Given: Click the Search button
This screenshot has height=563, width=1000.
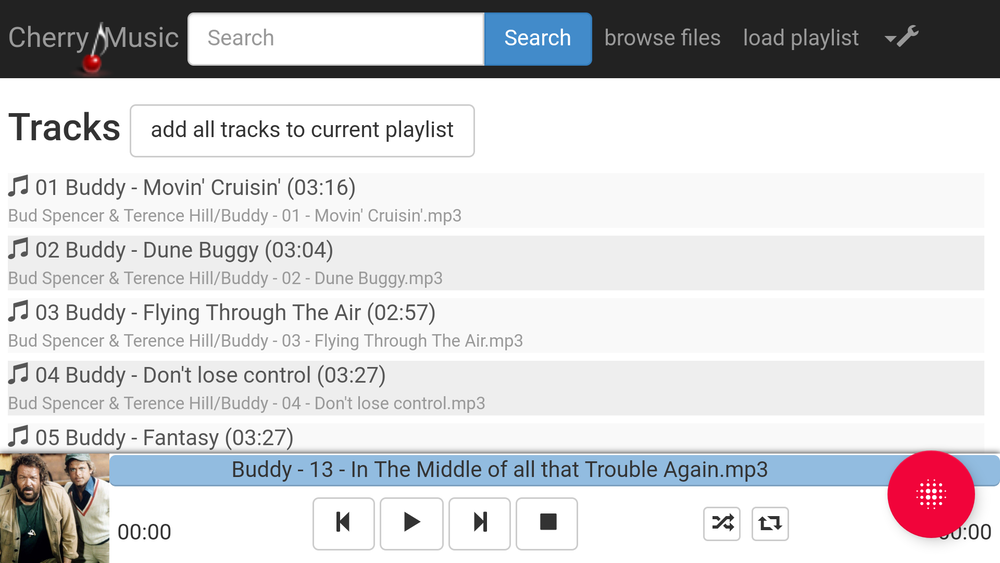Looking at the screenshot, I should click(x=537, y=39).
